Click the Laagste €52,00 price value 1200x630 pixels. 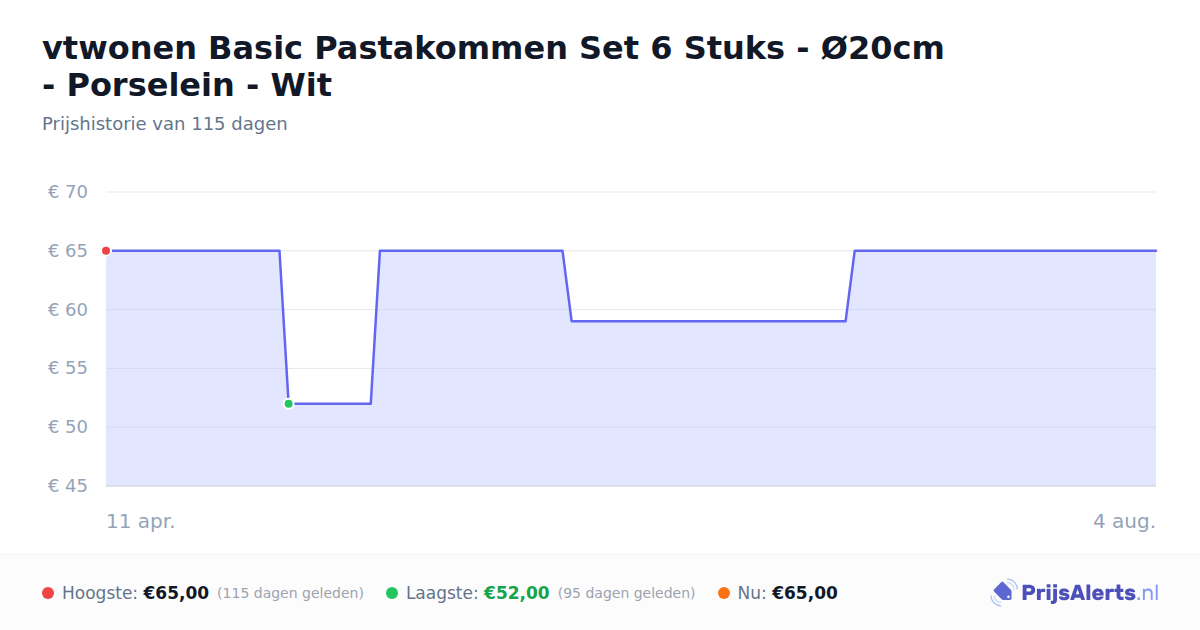click(x=517, y=593)
